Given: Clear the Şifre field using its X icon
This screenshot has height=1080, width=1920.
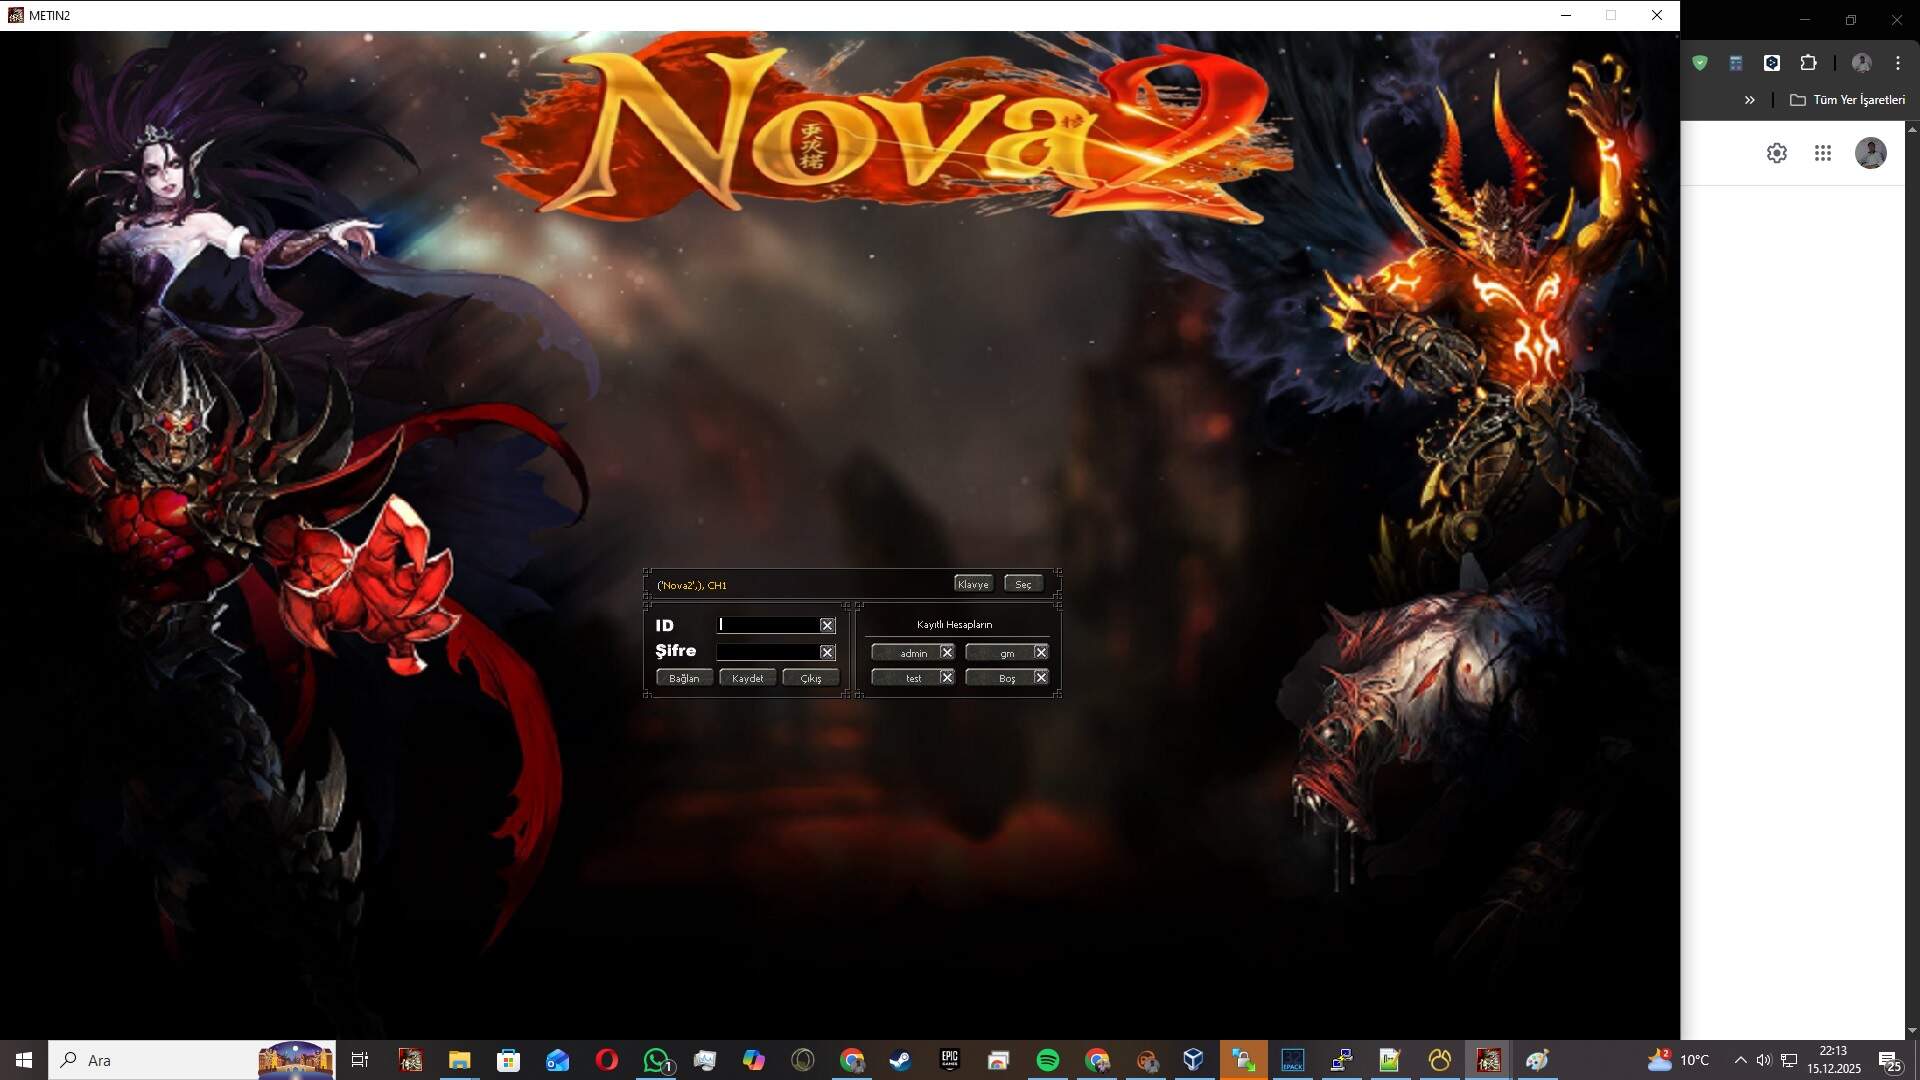Looking at the screenshot, I should coord(828,652).
